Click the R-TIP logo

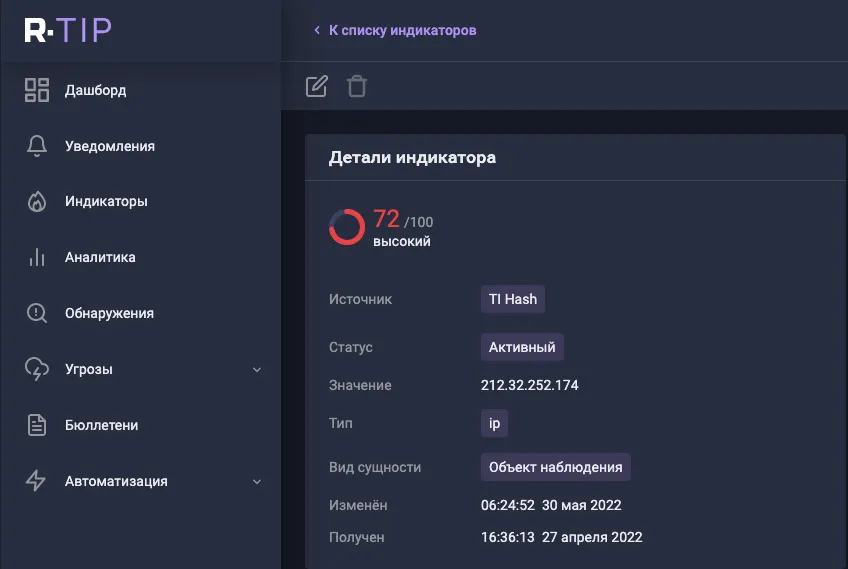coord(68,30)
